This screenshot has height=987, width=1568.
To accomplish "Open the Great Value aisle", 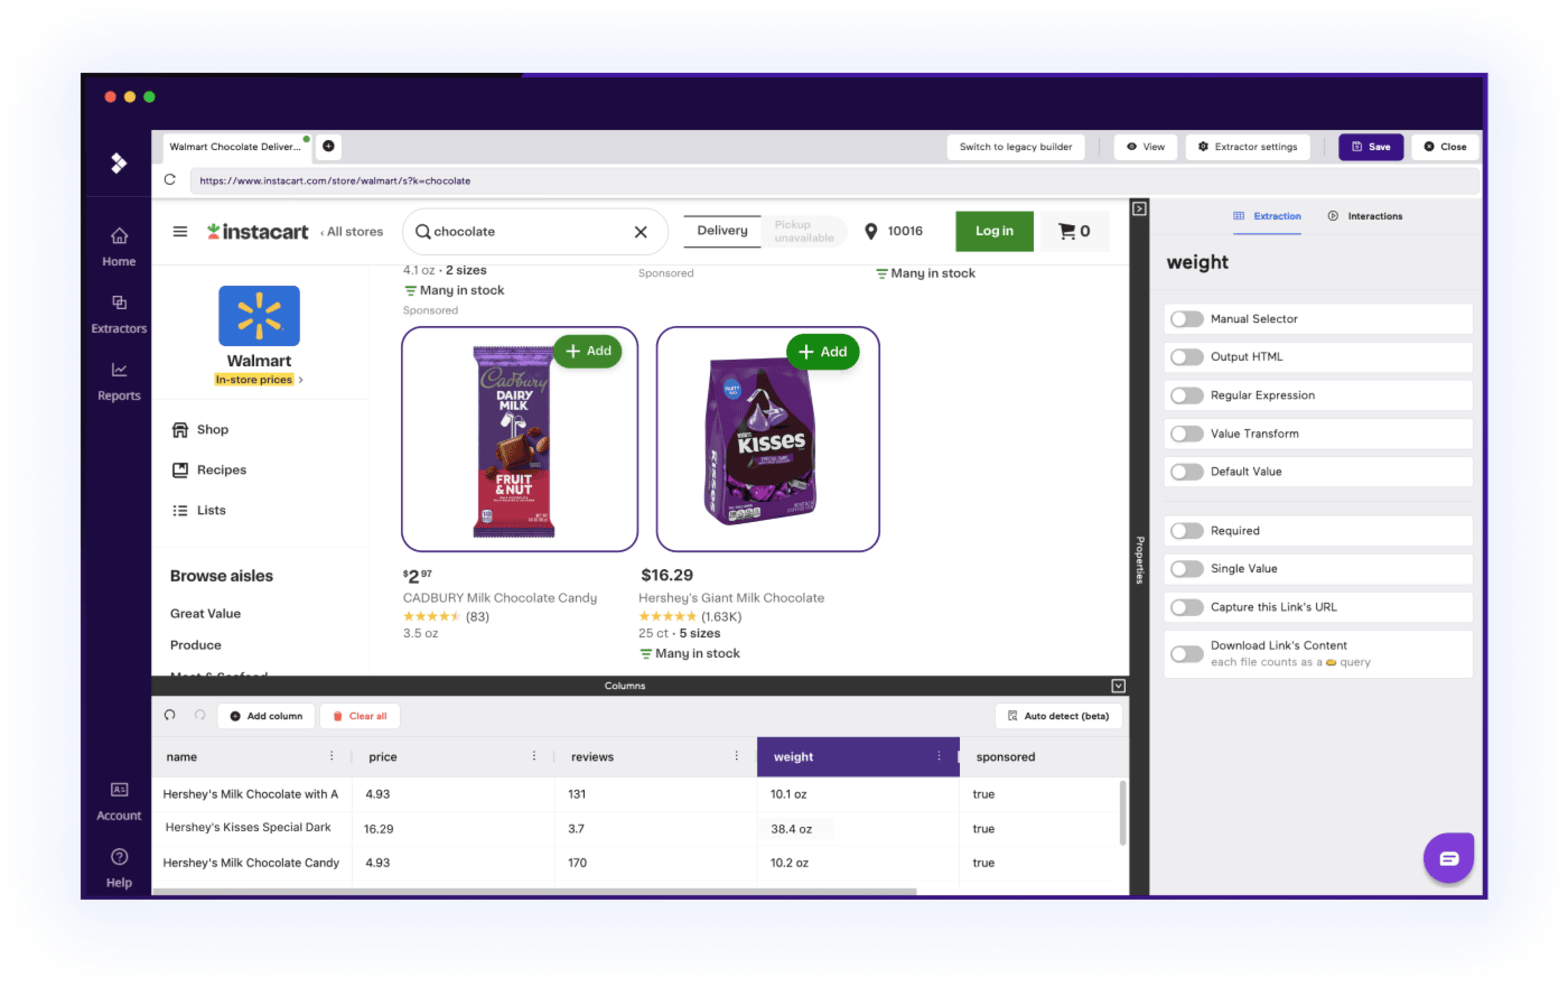I will (205, 614).
